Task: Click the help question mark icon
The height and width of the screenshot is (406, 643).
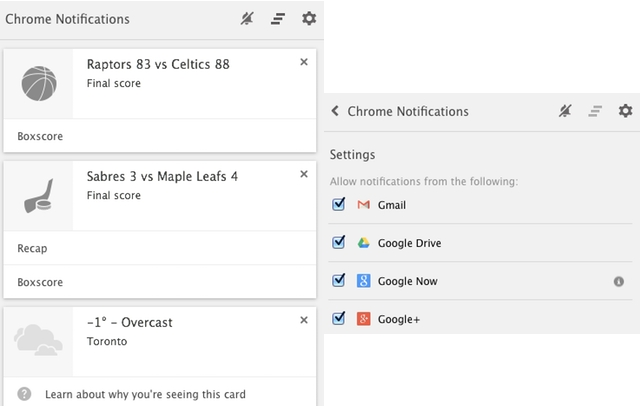Action: click(x=25, y=394)
